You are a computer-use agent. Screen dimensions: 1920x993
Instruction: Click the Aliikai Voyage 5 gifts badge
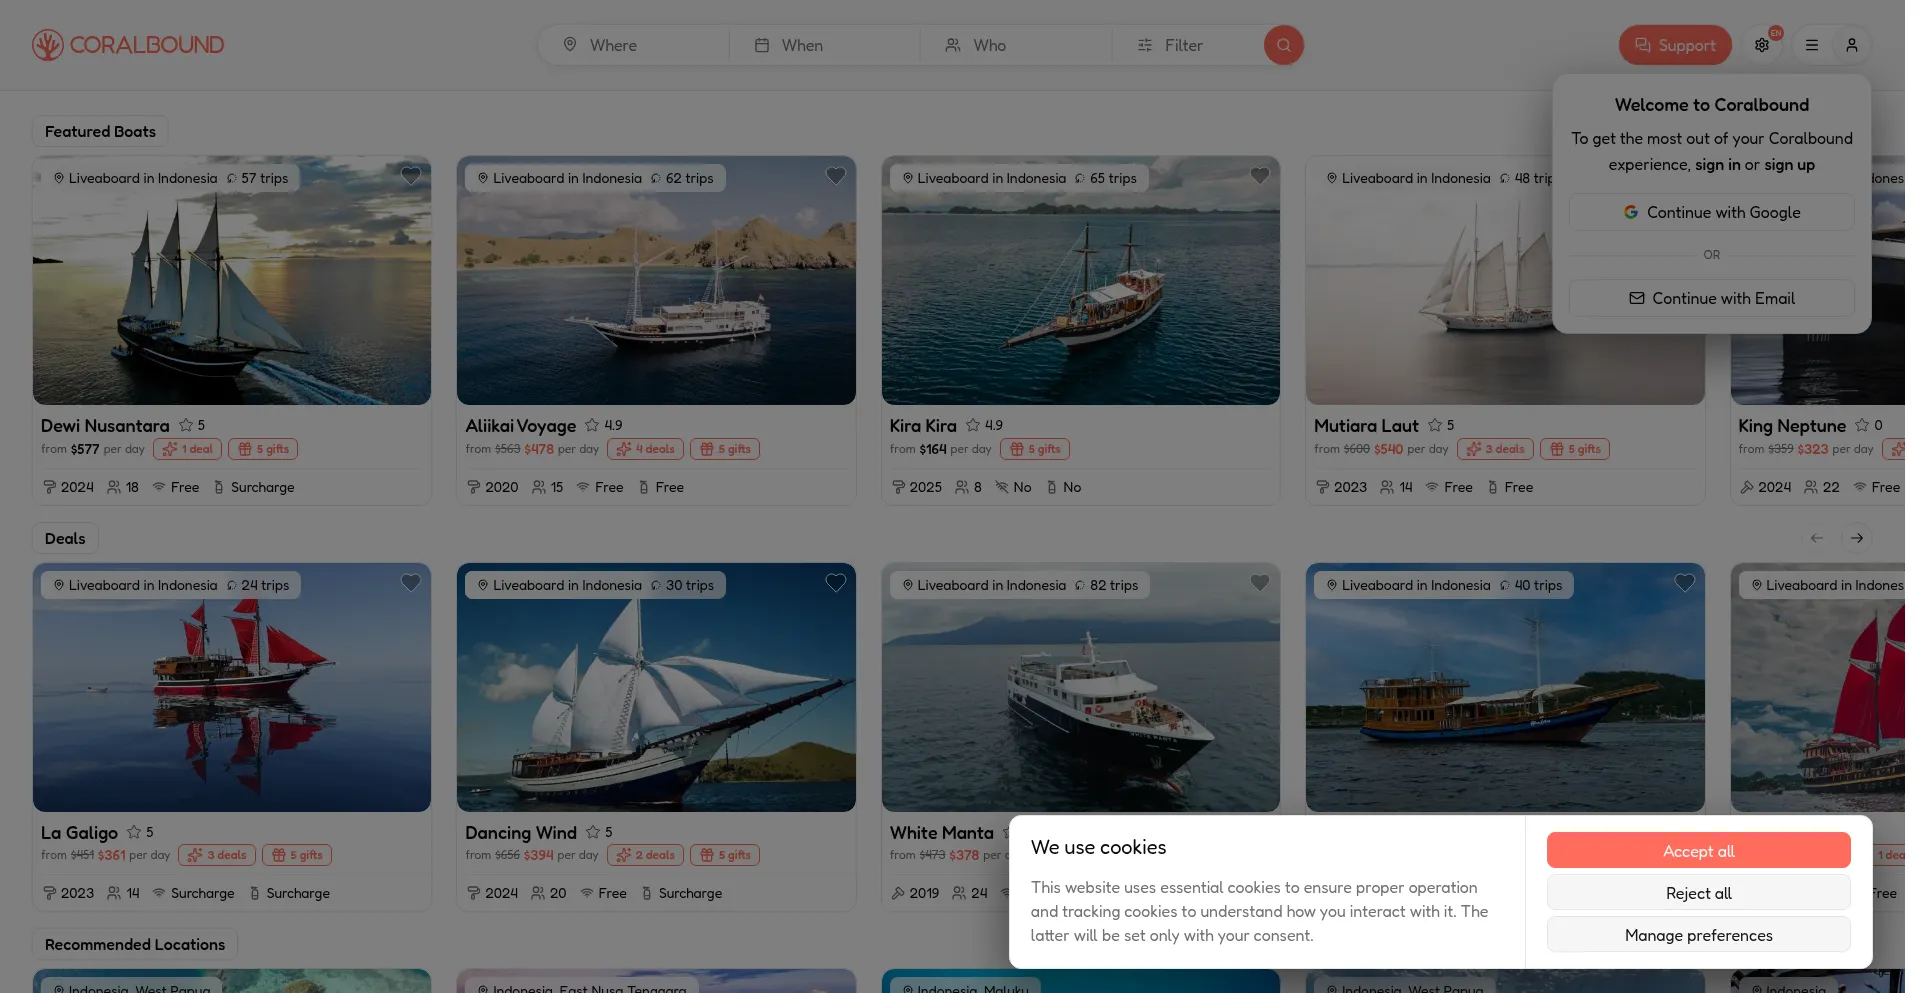[x=725, y=449]
